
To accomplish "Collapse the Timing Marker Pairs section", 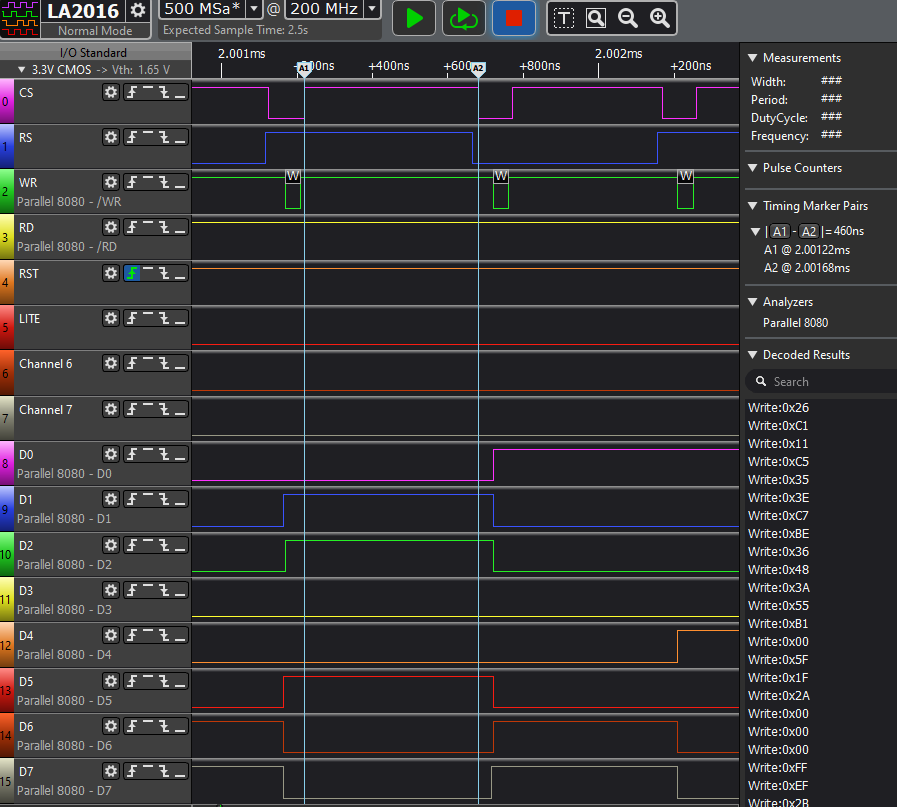I will [x=753, y=206].
